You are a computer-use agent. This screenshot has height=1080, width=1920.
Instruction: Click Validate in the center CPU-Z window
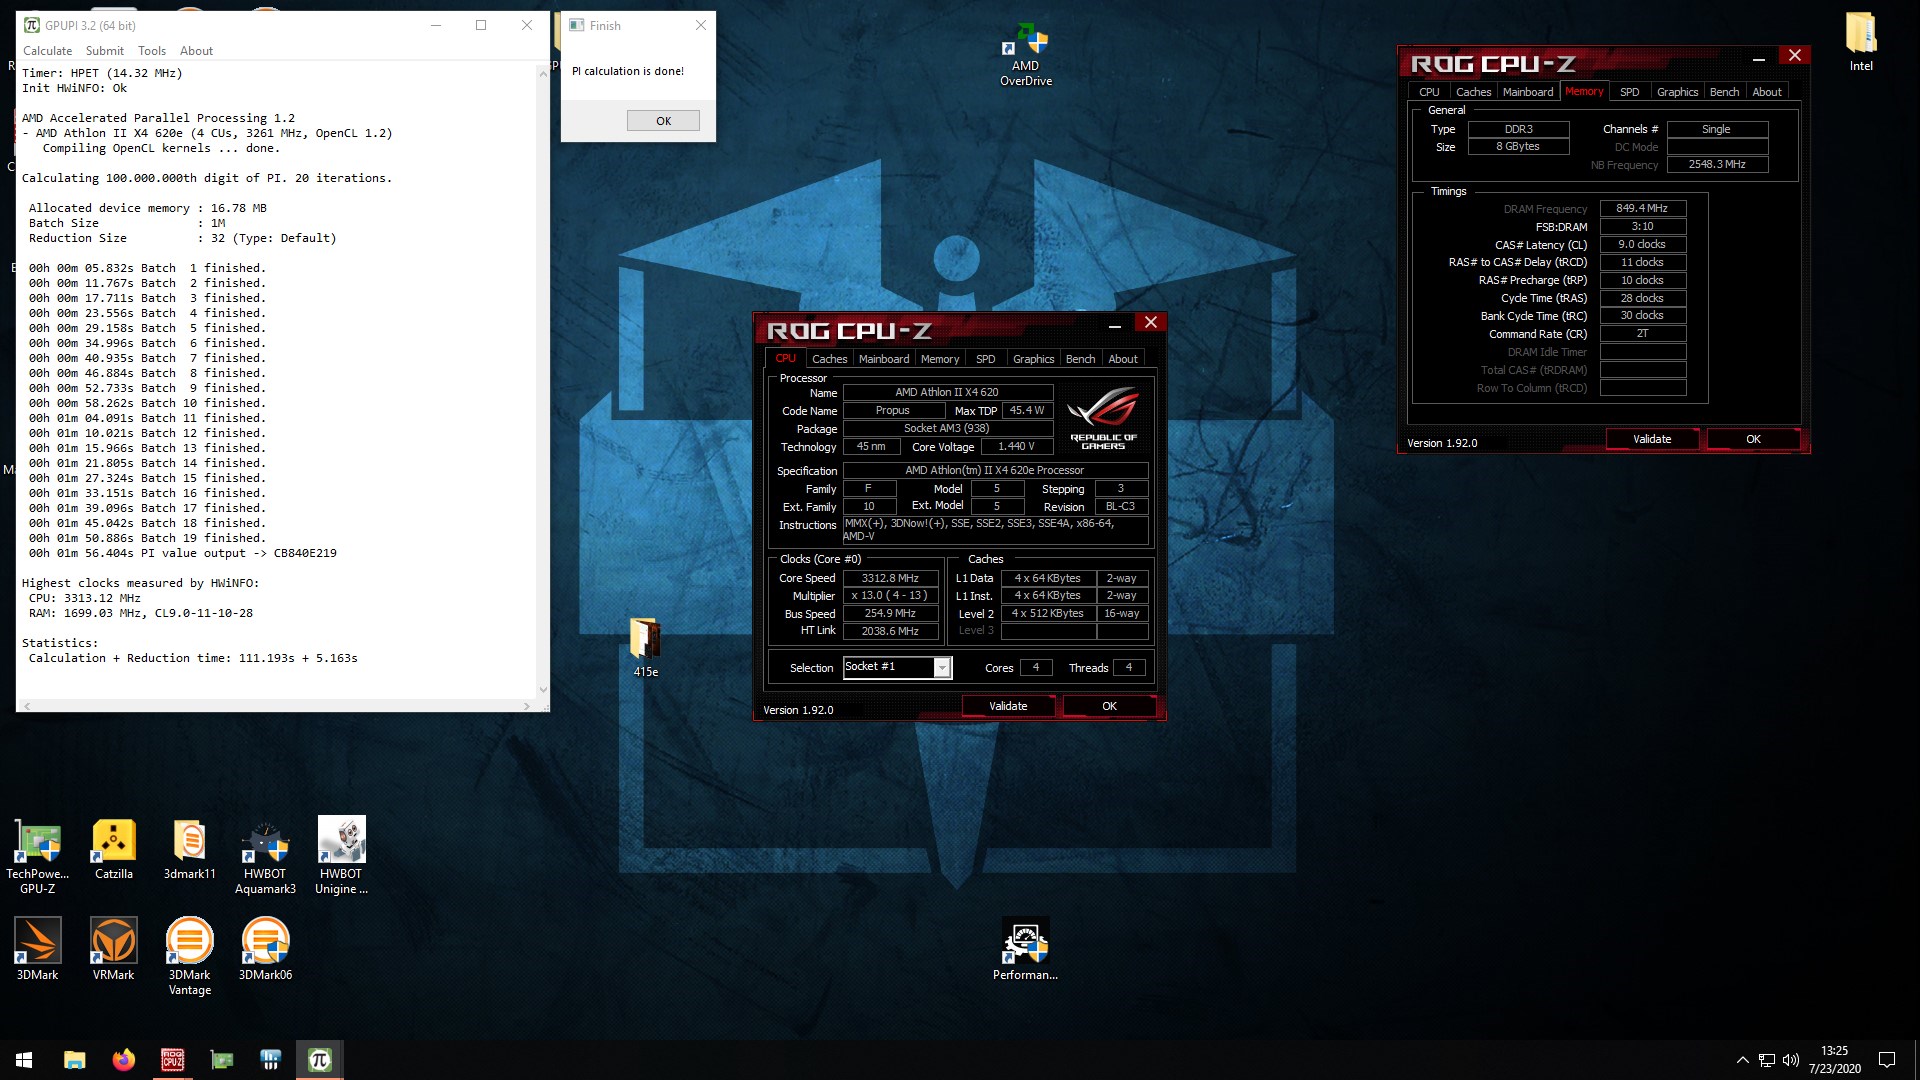(1008, 706)
